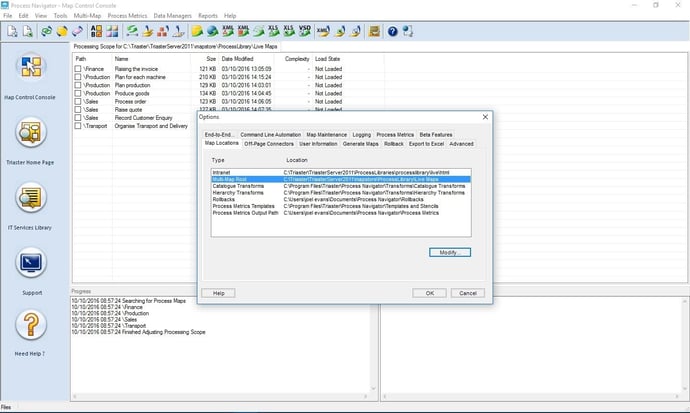This screenshot has width=690, height=413.
Task: Click the Need Help question mark sidebar icon
Action: [31, 325]
